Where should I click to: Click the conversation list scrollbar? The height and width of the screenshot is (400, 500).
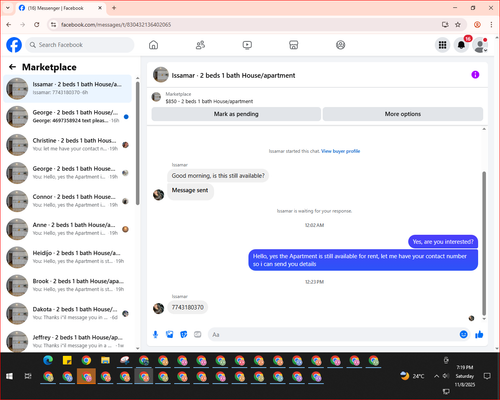138,143
